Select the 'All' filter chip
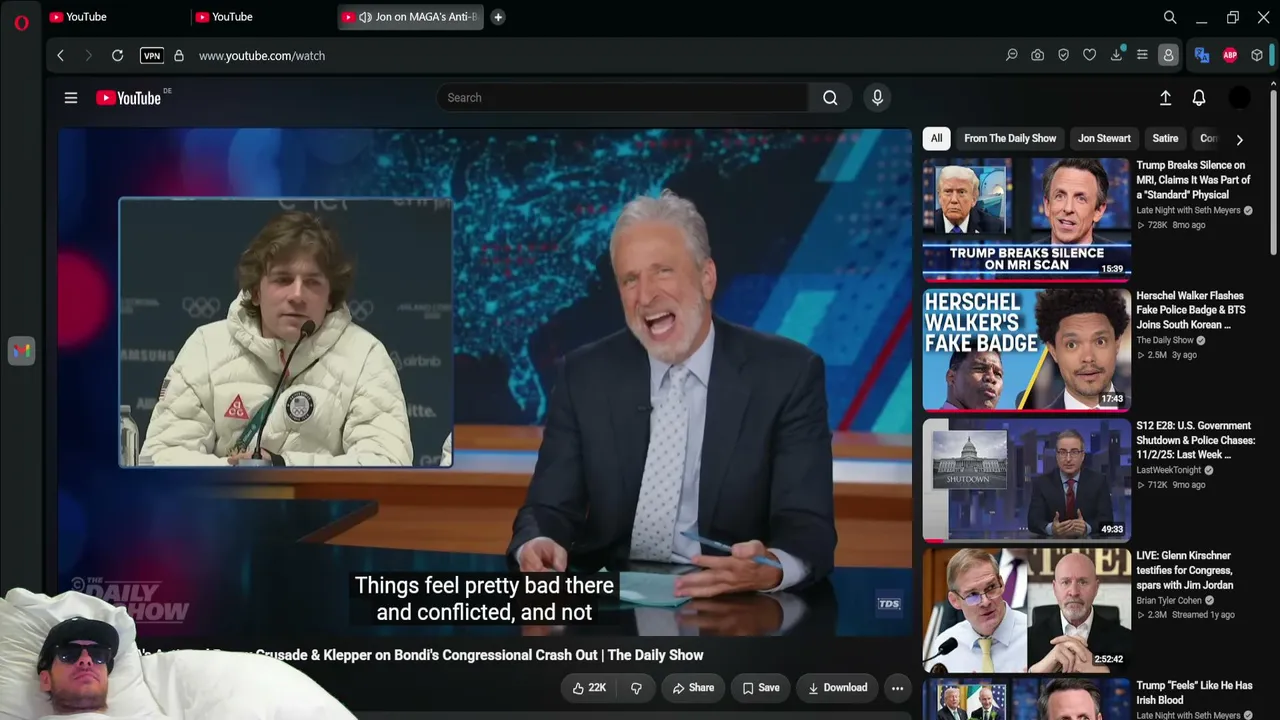This screenshot has width=1280, height=720. [936, 139]
